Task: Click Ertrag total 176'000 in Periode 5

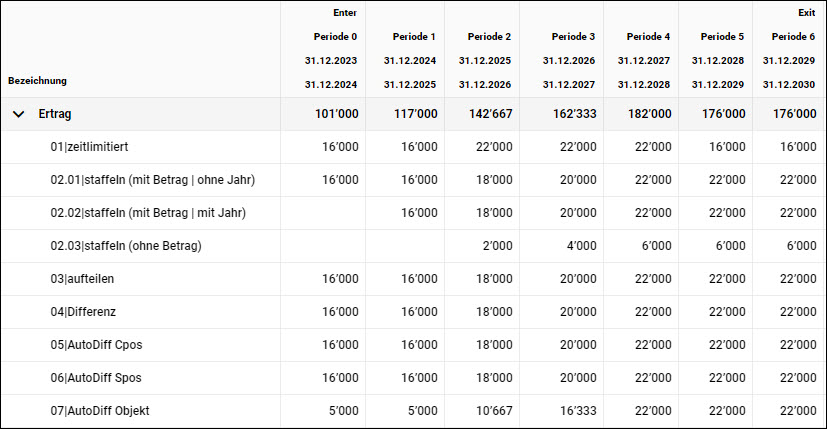Action: tap(724, 114)
